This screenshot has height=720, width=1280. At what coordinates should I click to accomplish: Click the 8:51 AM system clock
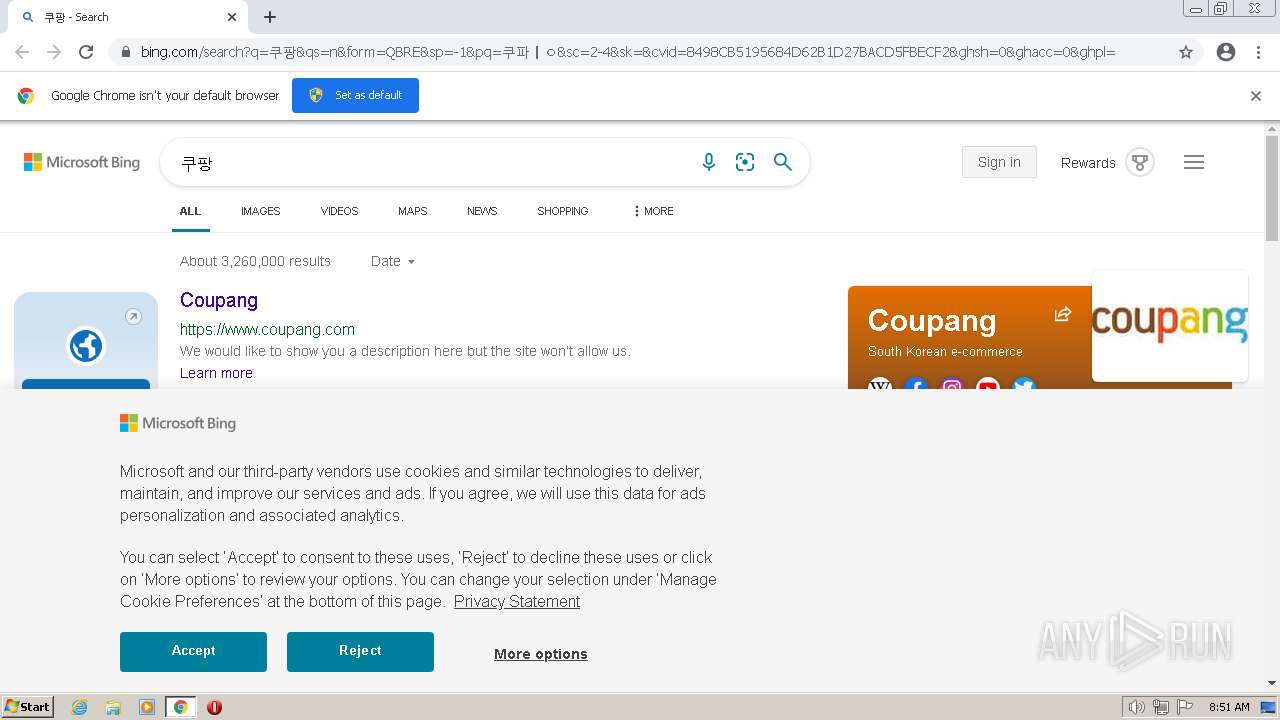pos(1229,707)
